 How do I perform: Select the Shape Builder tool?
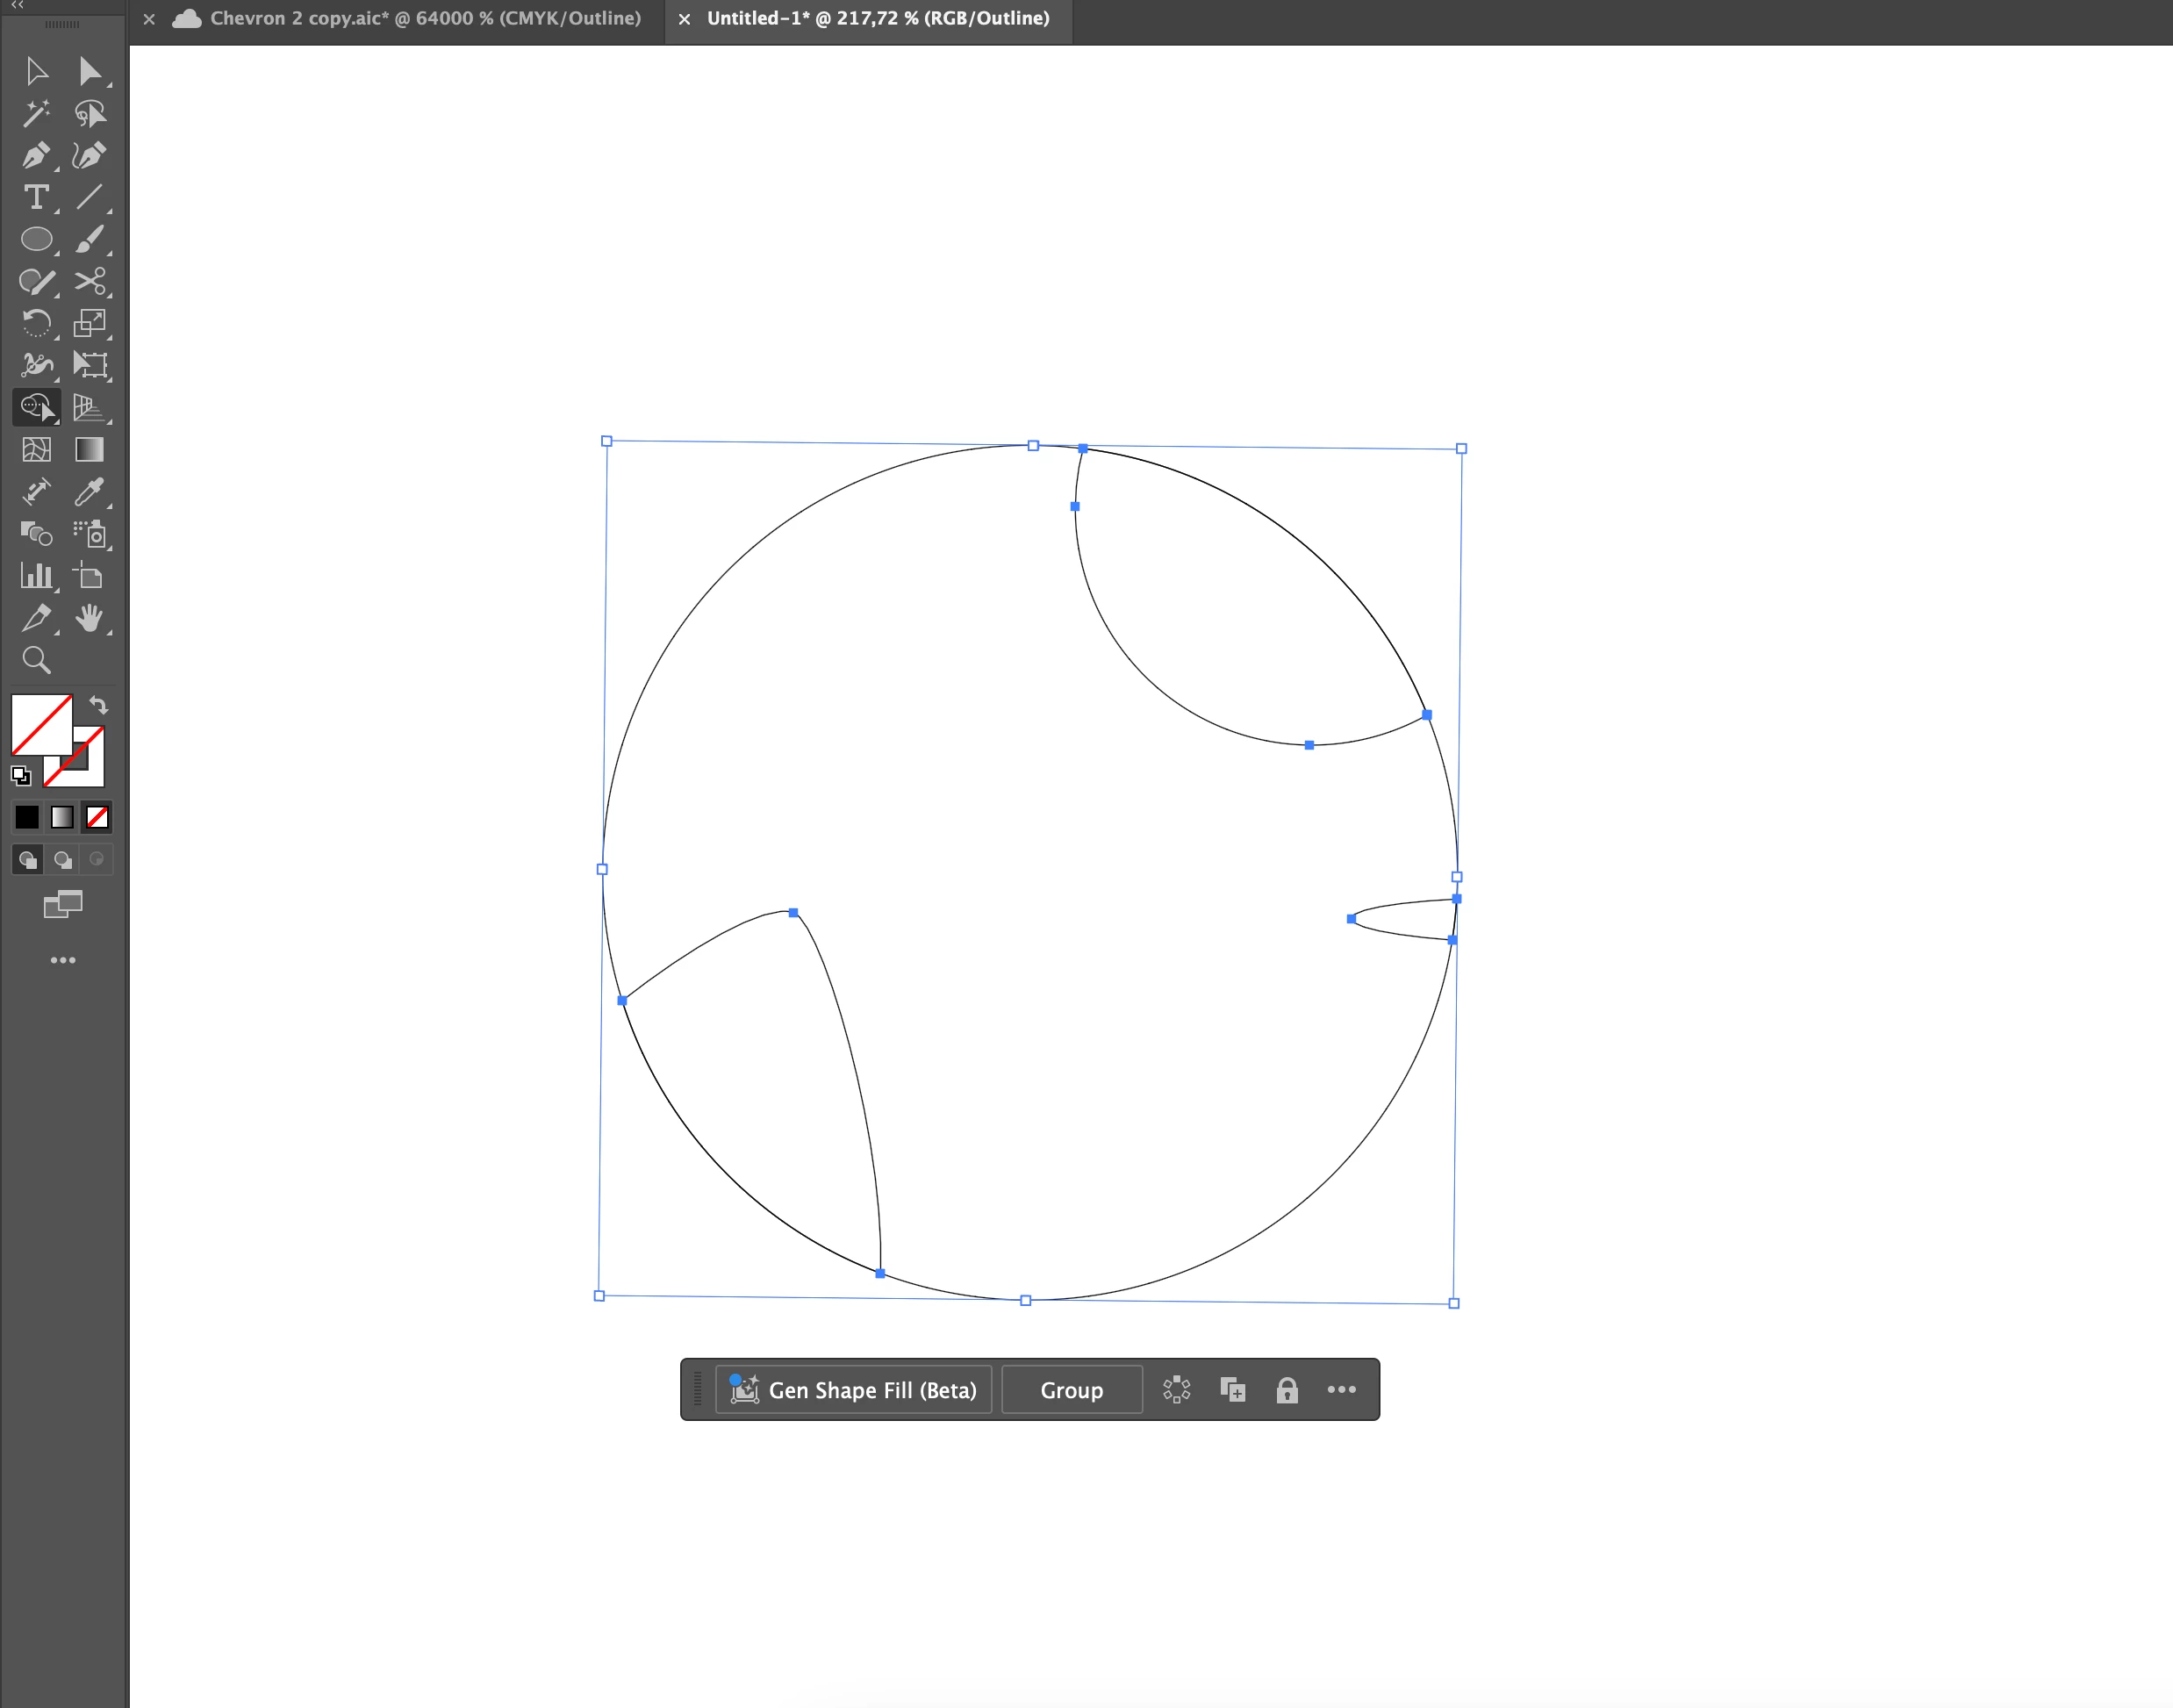point(36,407)
